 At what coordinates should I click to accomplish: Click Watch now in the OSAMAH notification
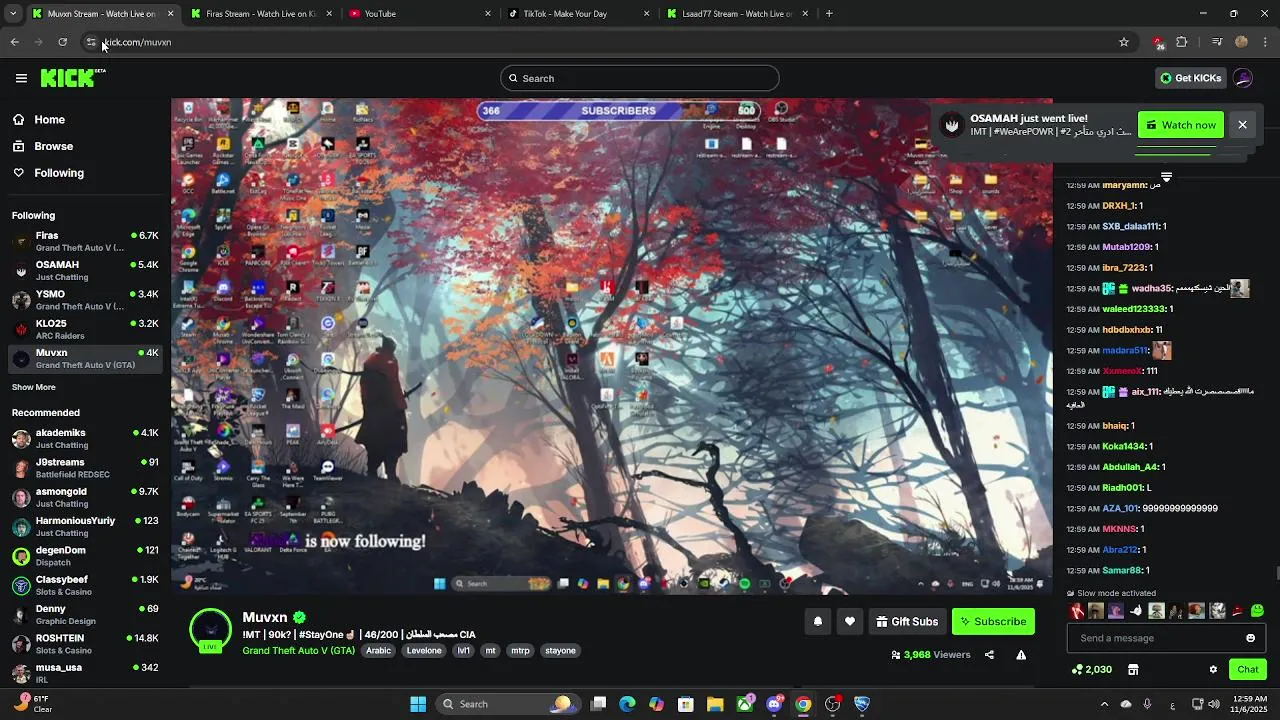[1180, 125]
